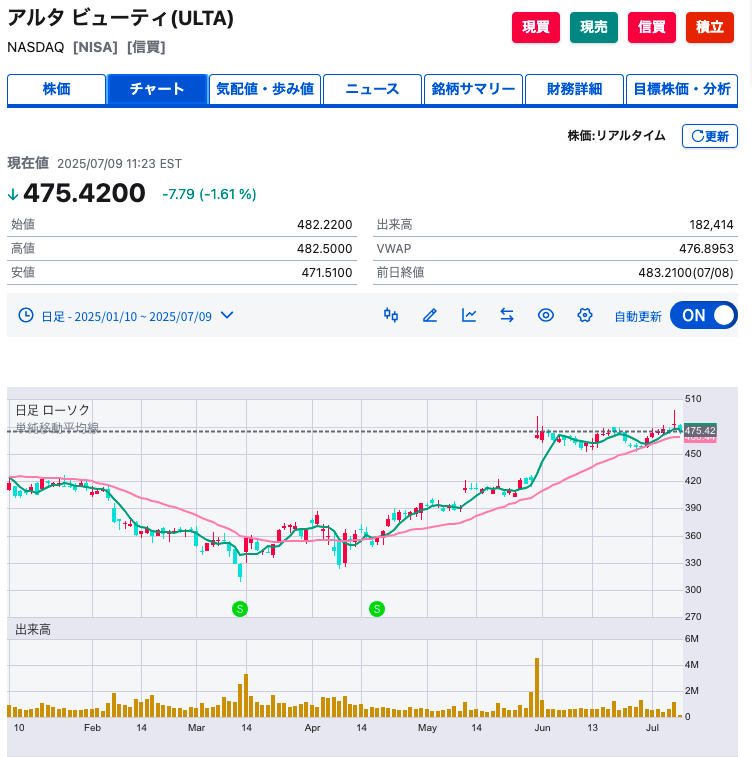Viewport: 752px width, 757px height.
Task: Click the current price 475.4200
Action: coord(84,193)
